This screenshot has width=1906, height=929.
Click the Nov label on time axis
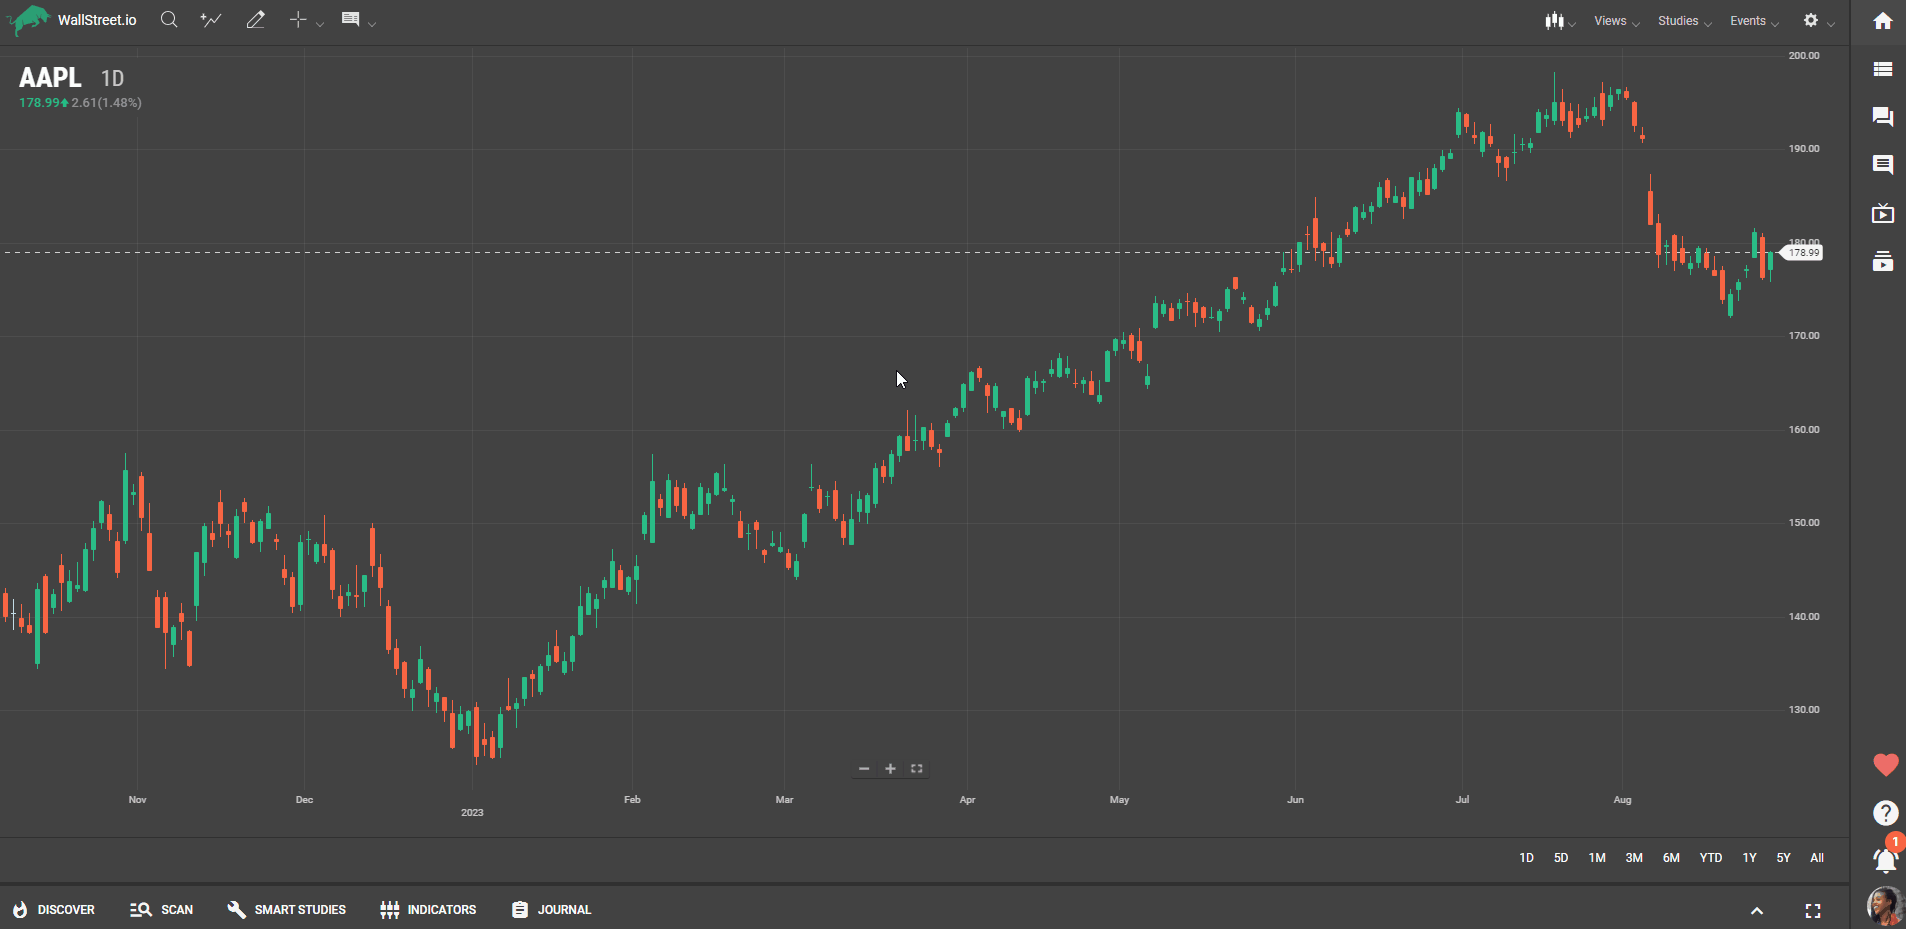click(x=137, y=800)
